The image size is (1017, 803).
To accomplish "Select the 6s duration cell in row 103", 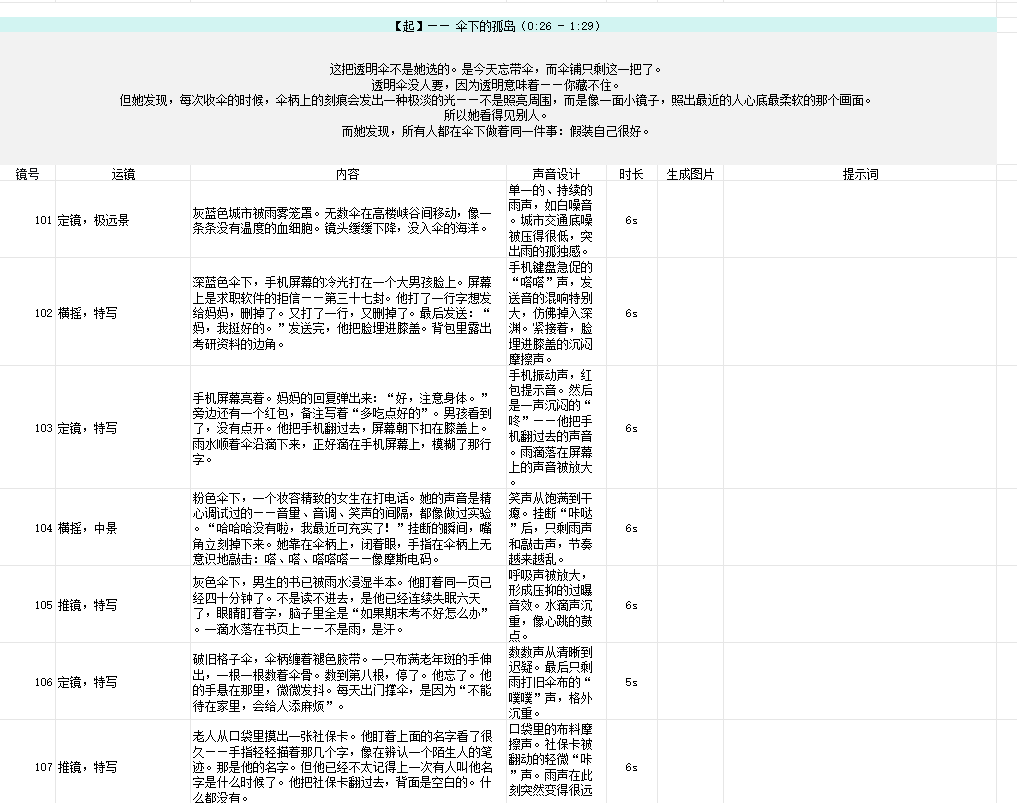I will point(631,428).
